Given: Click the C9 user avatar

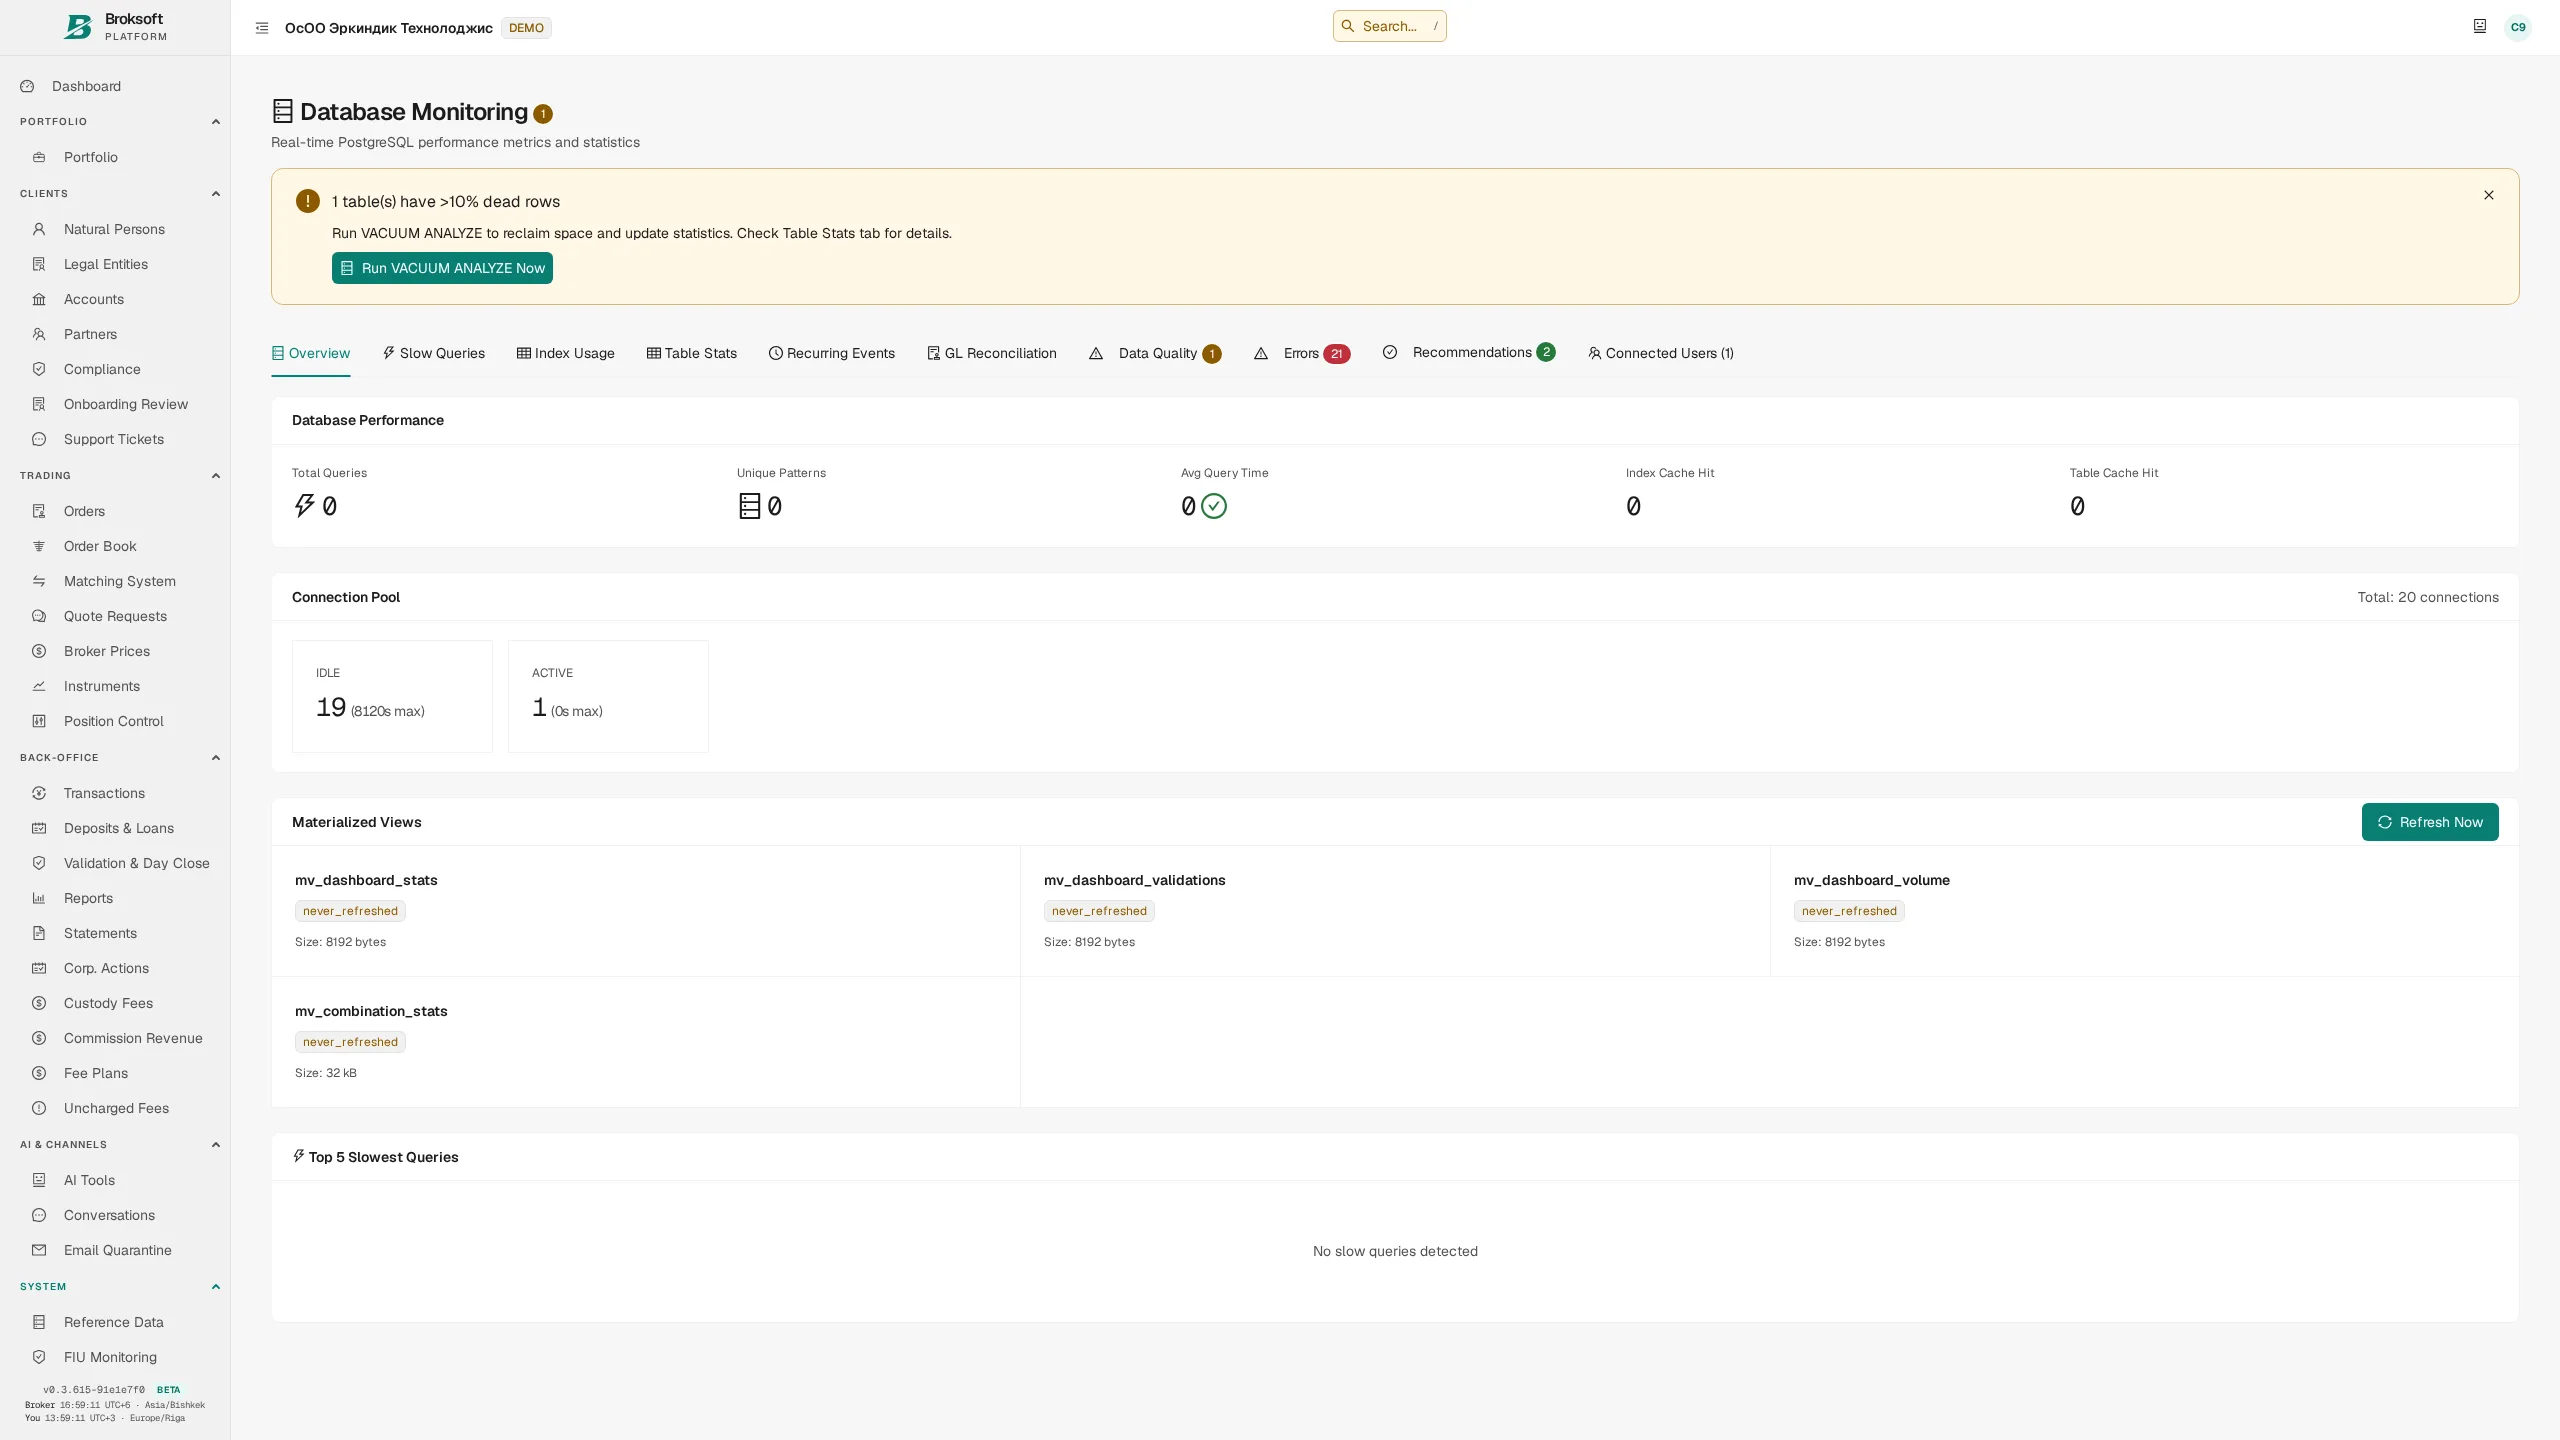Looking at the screenshot, I should 2518,28.
